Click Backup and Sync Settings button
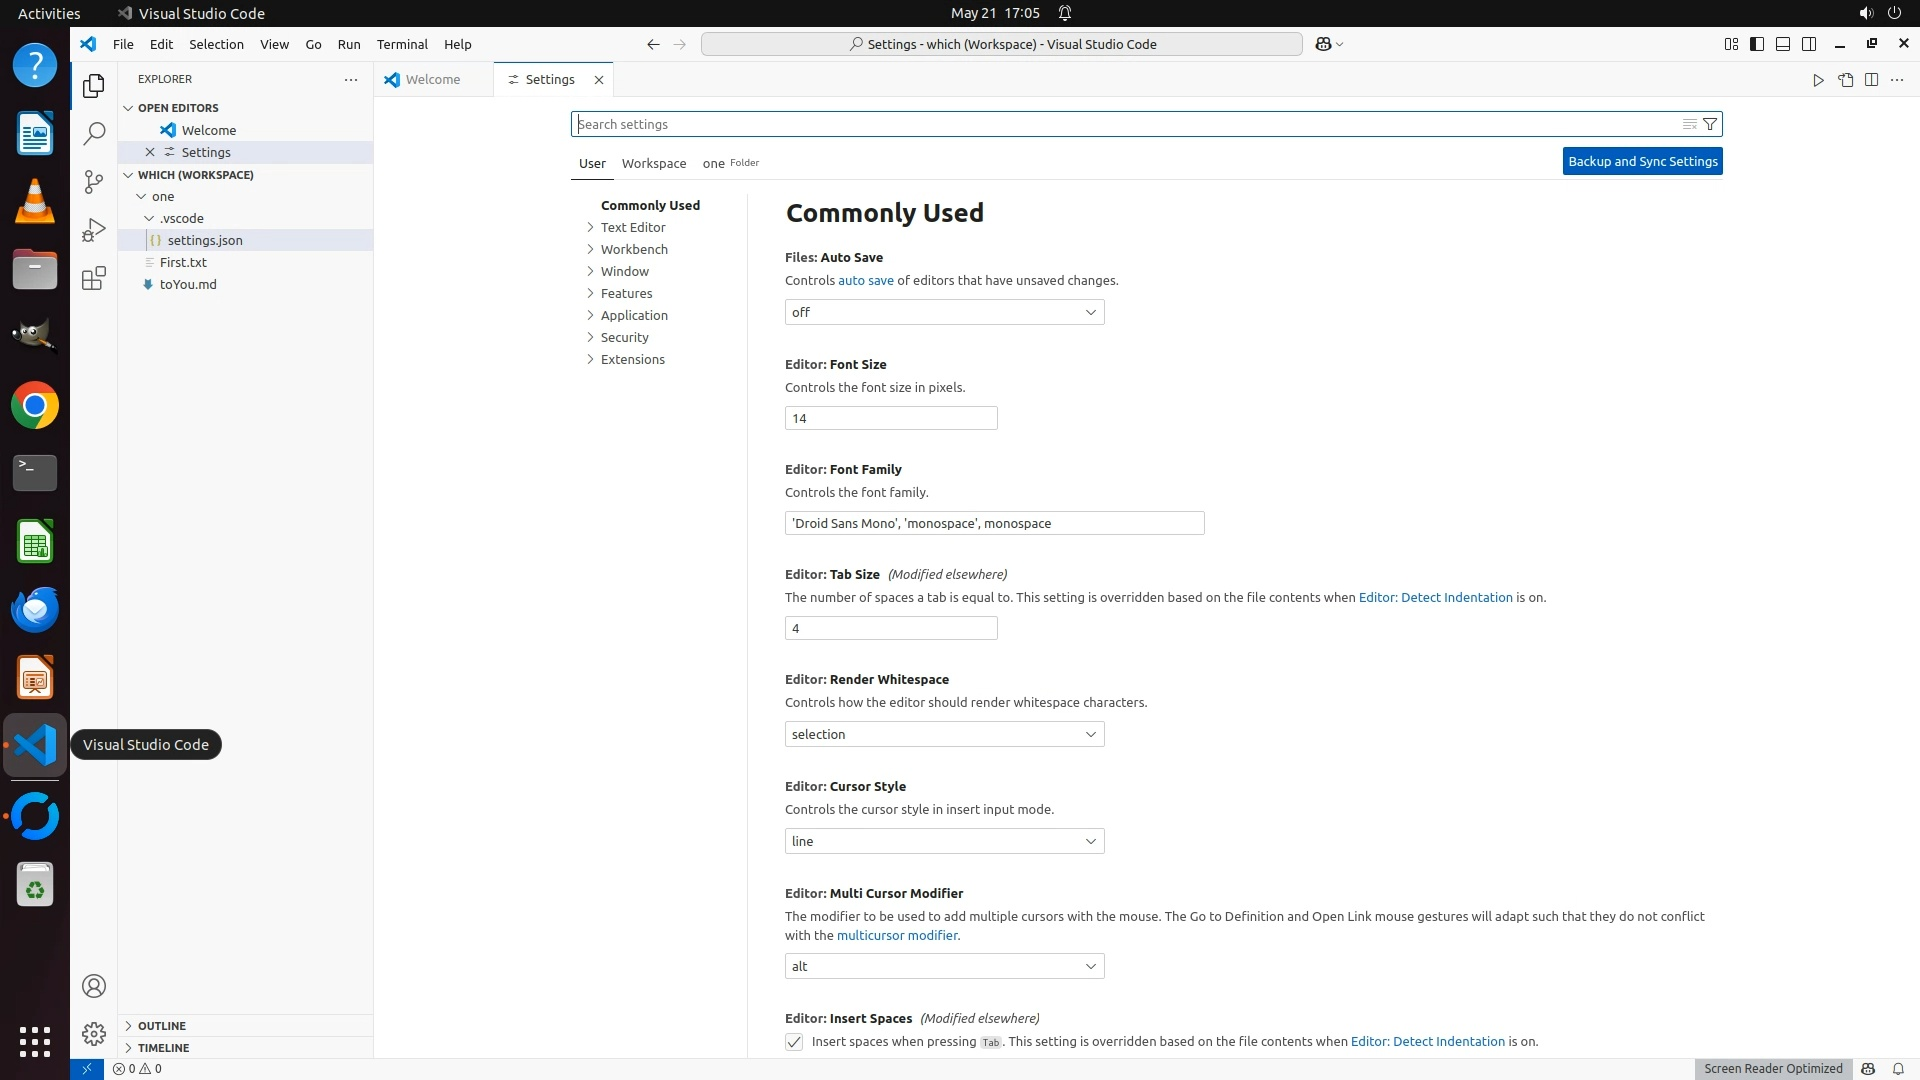The width and height of the screenshot is (1920, 1080). pyautogui.click(x=1642, y=161)
